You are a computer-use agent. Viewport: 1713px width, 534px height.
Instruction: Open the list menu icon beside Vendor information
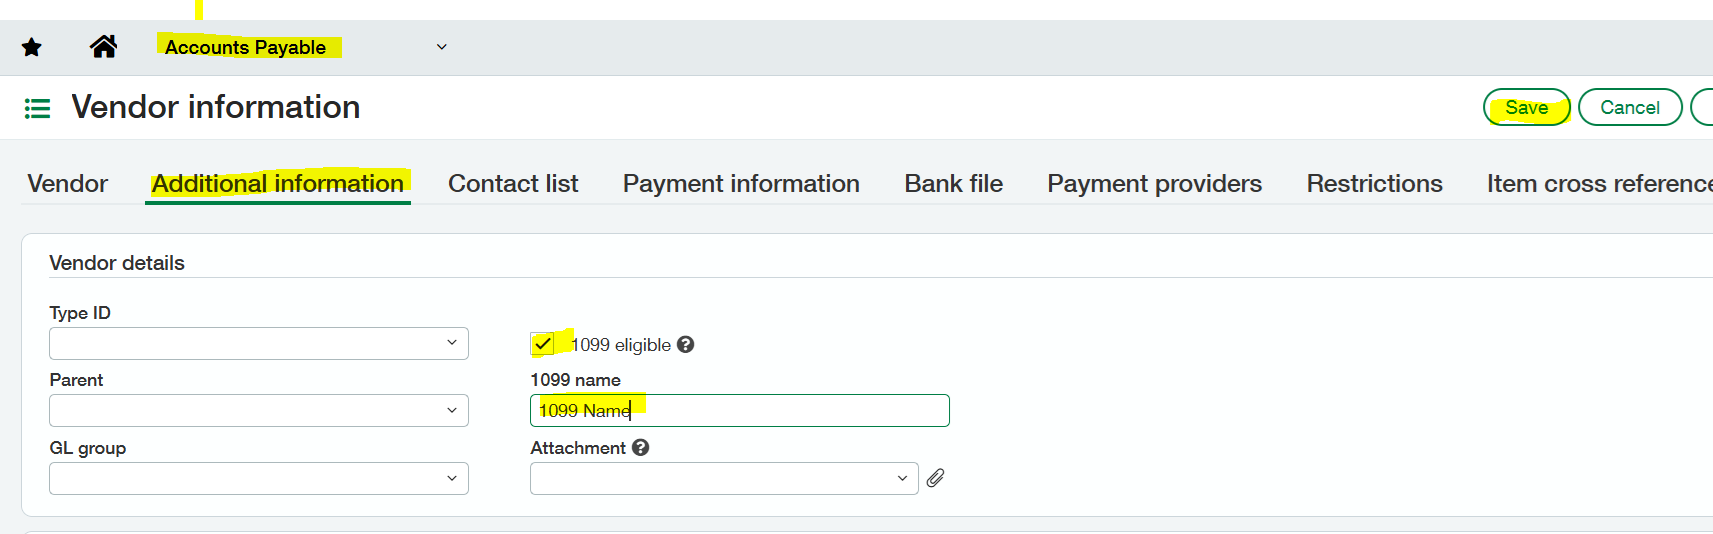tap(37, 108)
